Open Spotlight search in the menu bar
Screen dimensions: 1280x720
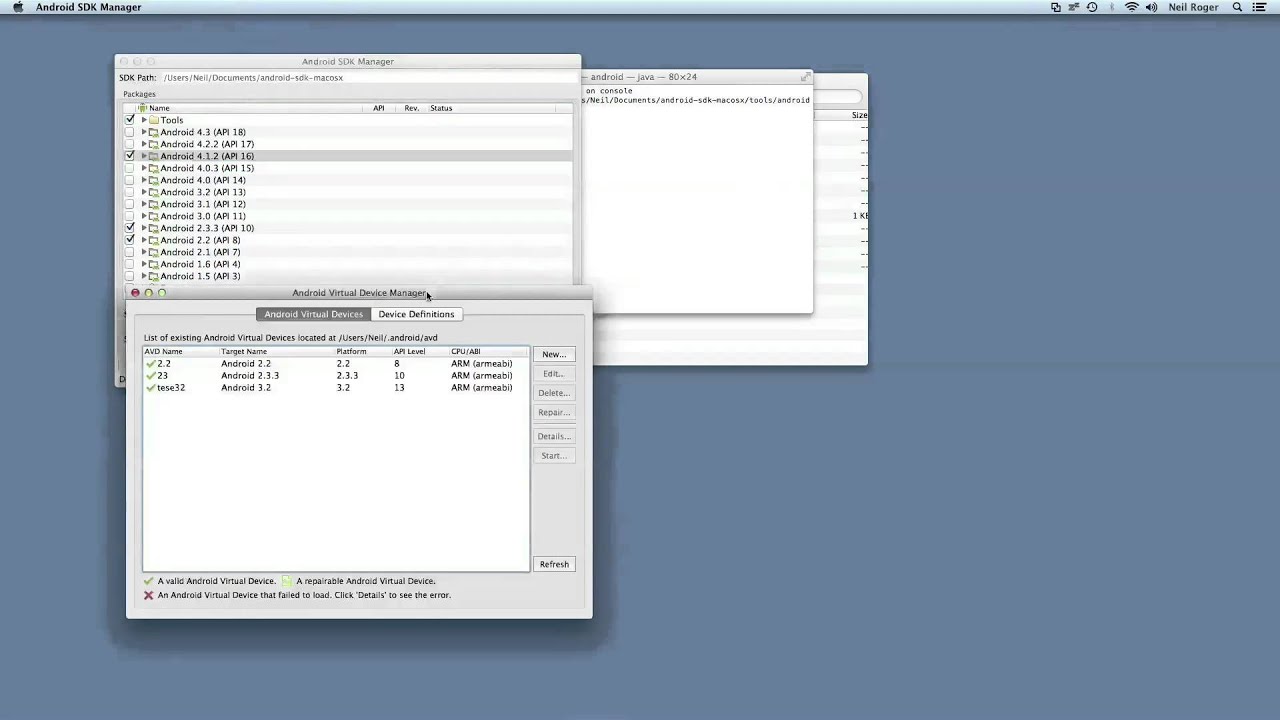click(x=1237, y=7)
